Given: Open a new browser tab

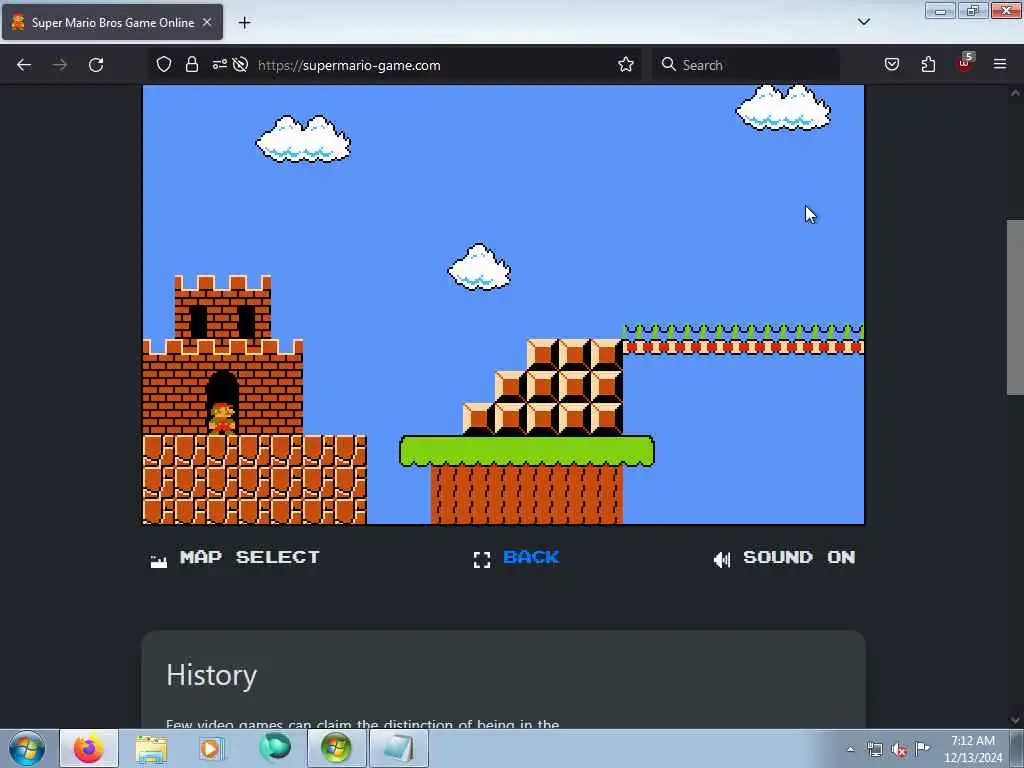Looking at the screenshot, I should pos(244,23).
